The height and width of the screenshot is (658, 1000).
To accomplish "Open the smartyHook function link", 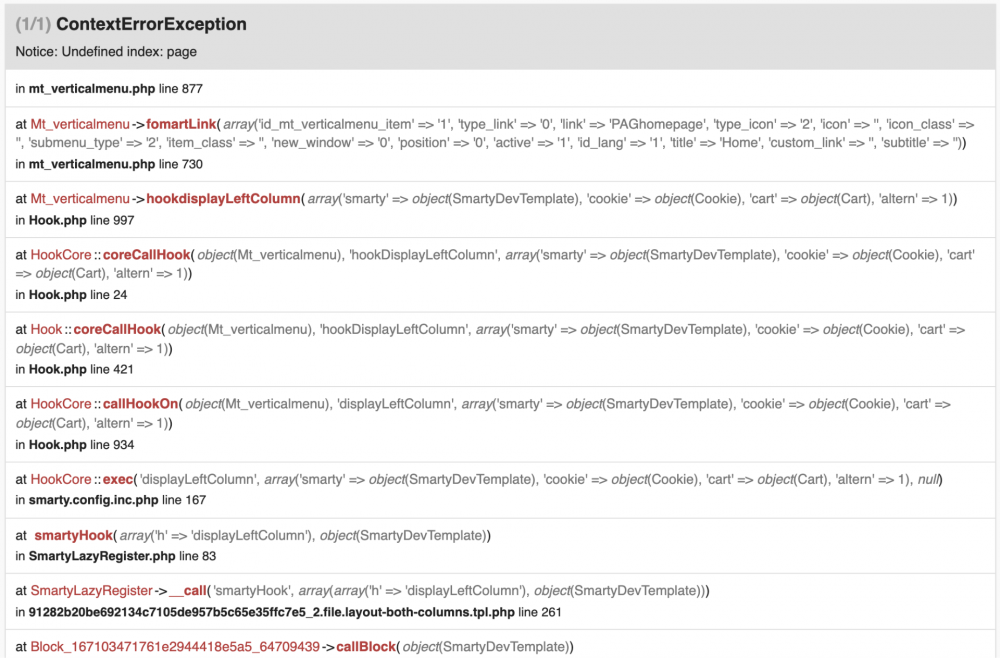I will tap(72, 535).
